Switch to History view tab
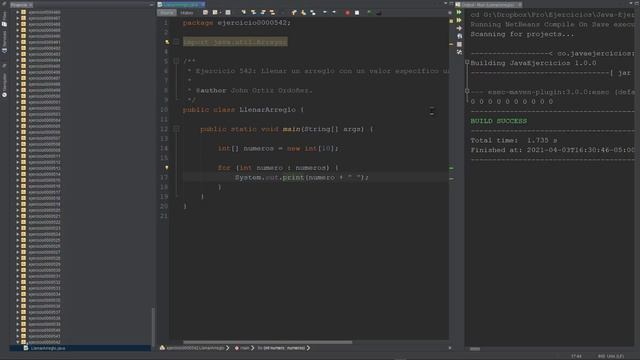Screen dimensions: 640x360 (x=187, y=13)
